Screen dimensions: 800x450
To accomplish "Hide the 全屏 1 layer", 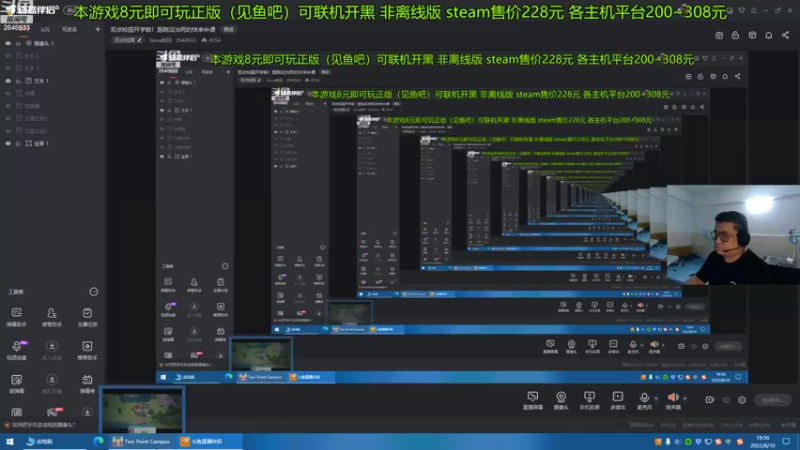I will [x=8, y=143].
